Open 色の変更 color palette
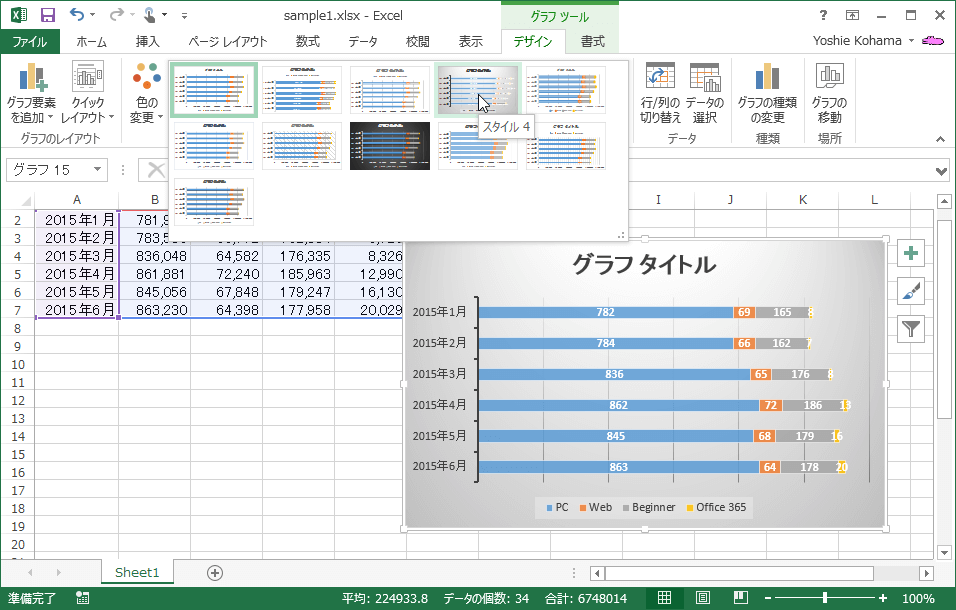The image size is (956, 610). click(146, 93)
